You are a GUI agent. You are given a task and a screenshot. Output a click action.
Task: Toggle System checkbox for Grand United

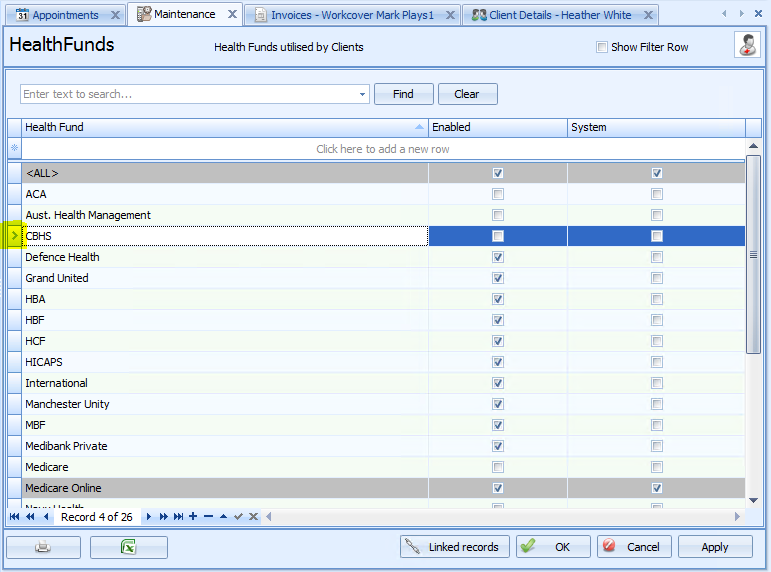[656, 278]
